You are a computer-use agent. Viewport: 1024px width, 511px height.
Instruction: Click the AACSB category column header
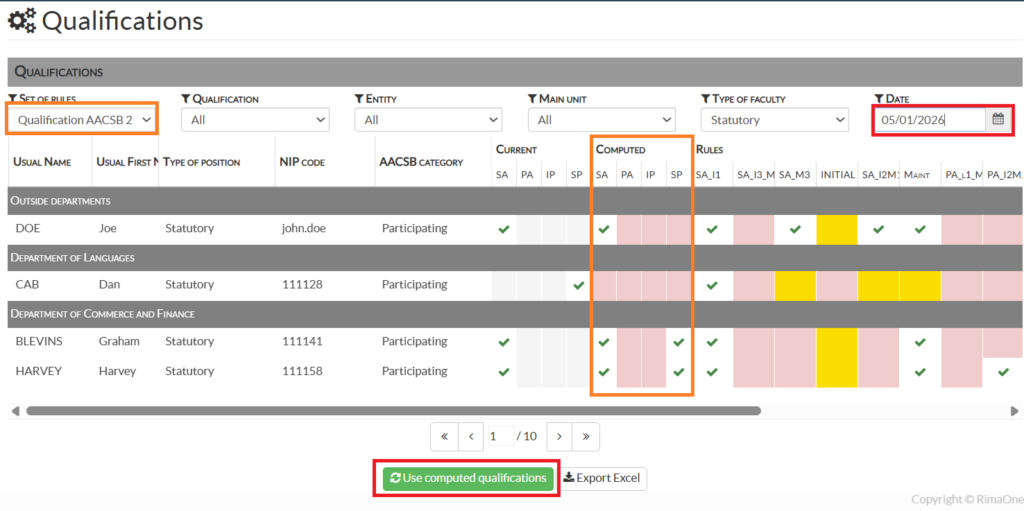[x=421, y=162]
